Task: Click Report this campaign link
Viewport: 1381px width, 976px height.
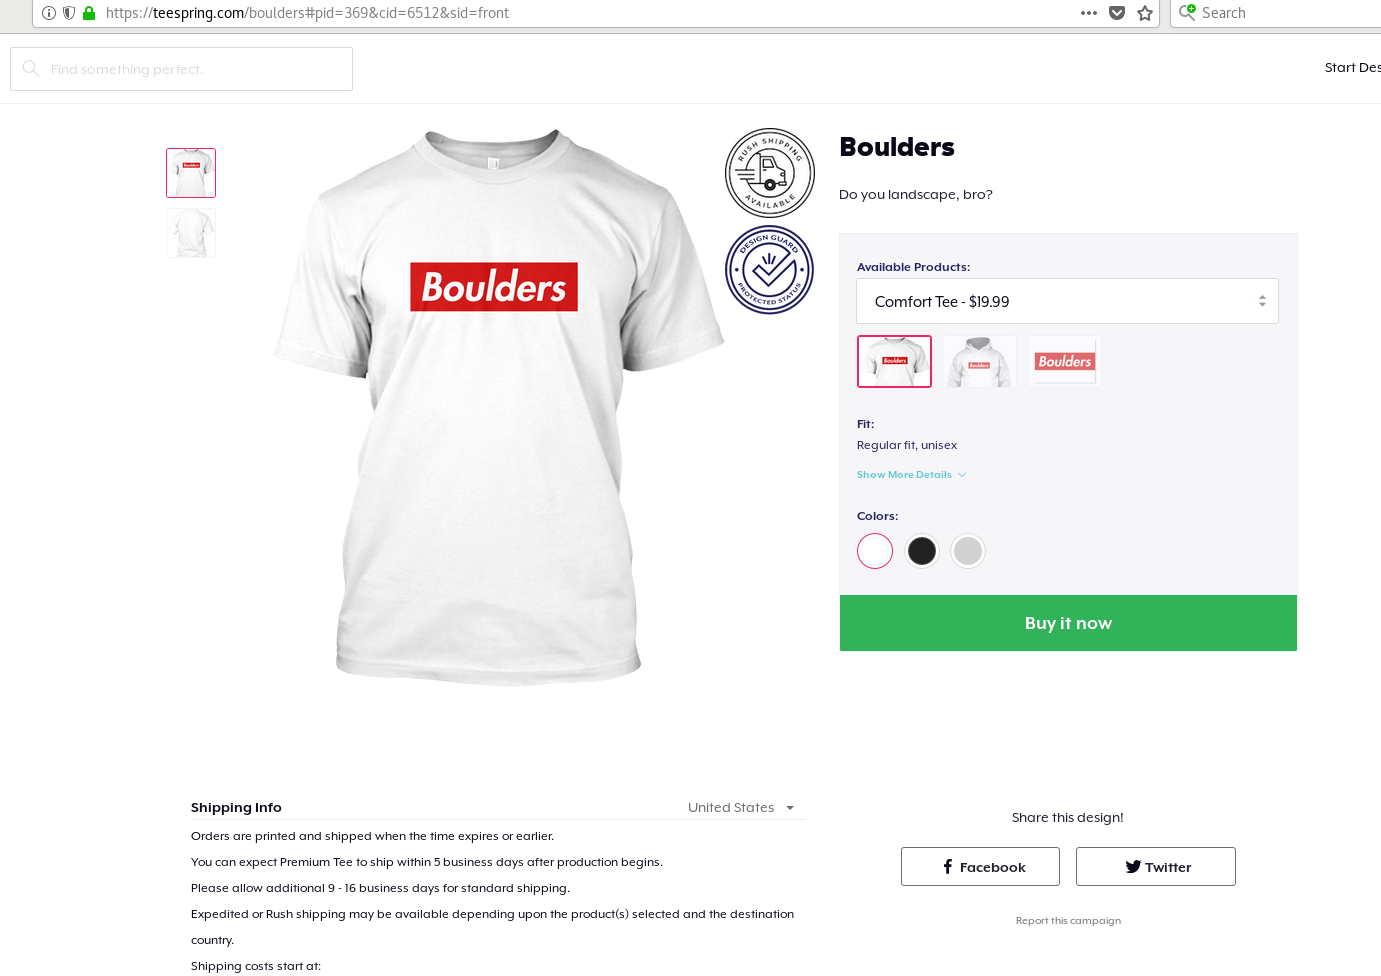Action: click(x=1068, y=921)
